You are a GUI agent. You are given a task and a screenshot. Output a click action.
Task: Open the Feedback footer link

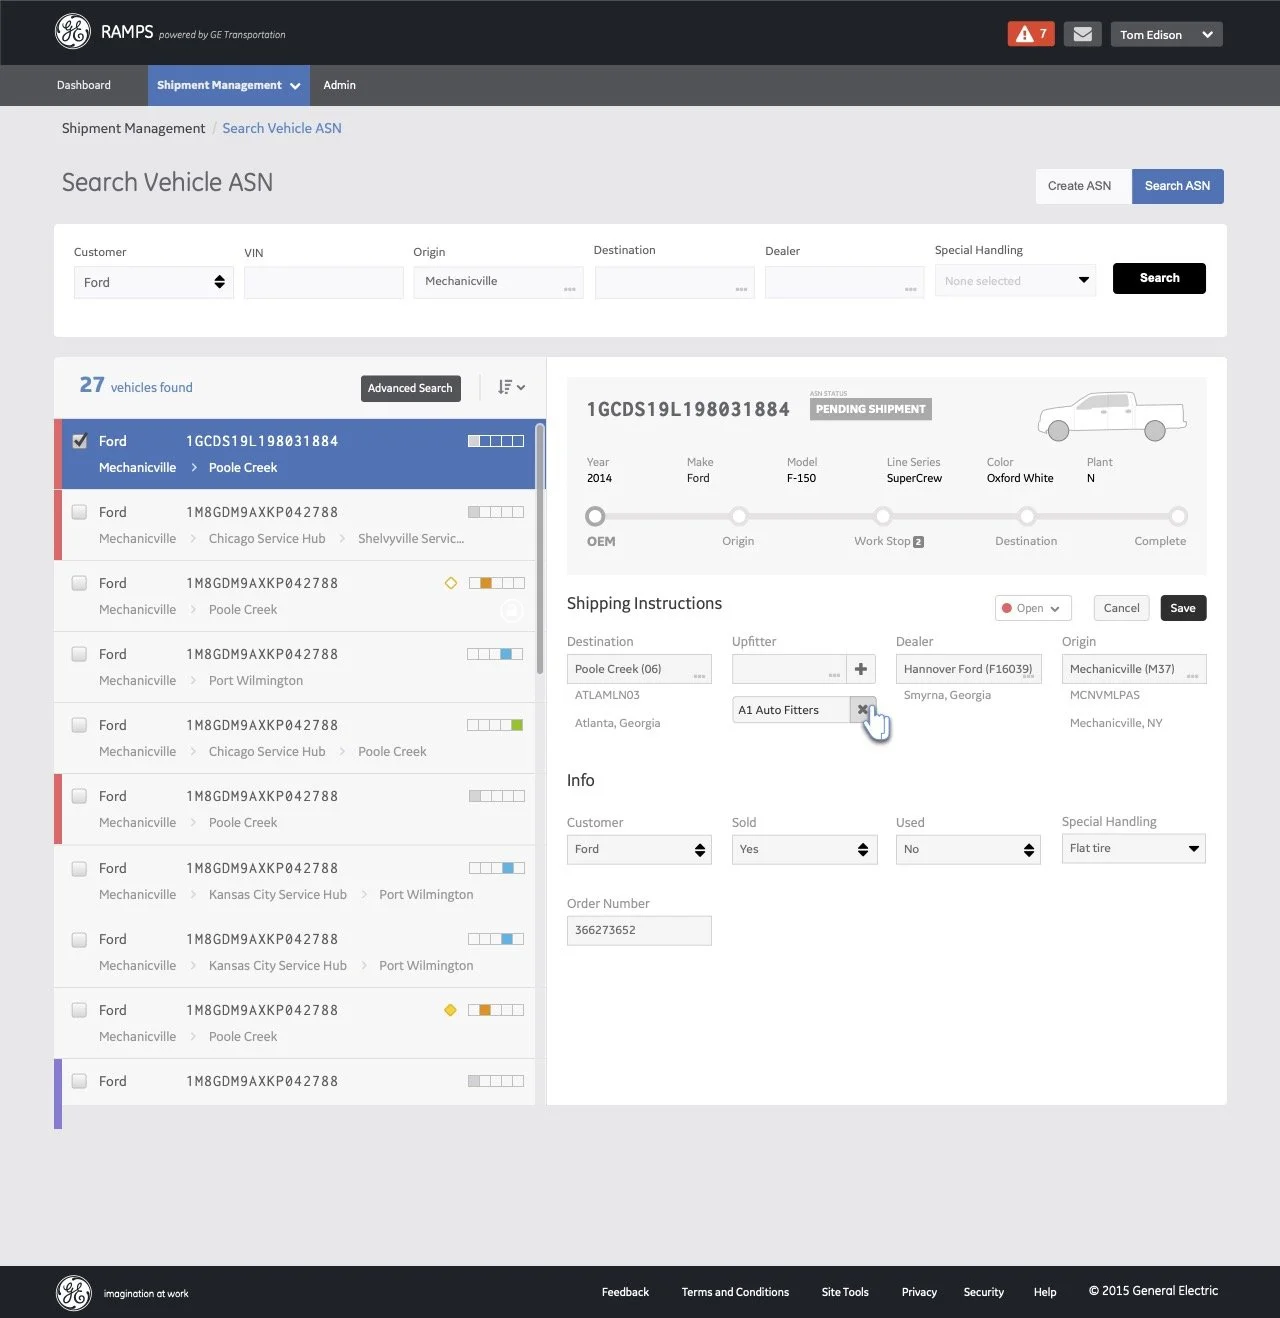point(625,1292)
